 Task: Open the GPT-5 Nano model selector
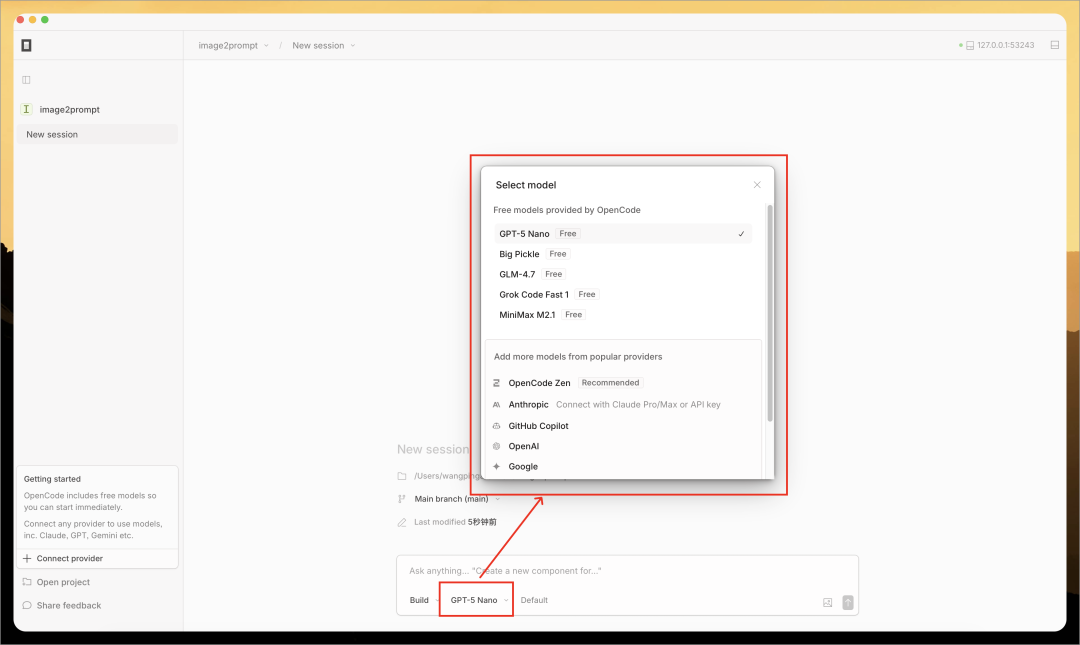479,600
